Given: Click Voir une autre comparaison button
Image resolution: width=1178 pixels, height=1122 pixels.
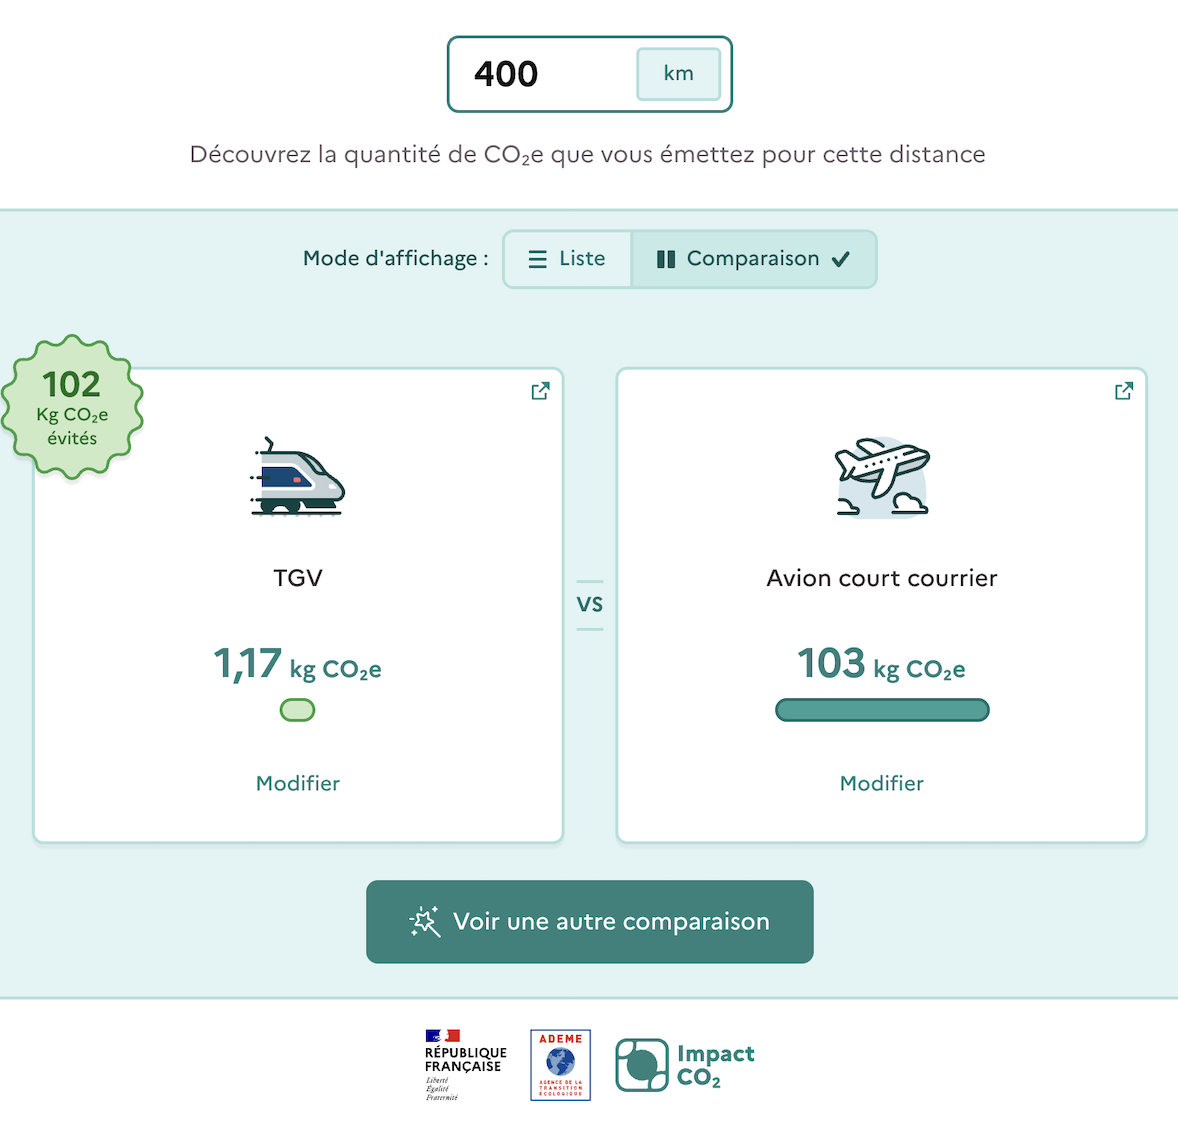Looking at the screenshot, I should pyautogui.click(x=590, y=921).
